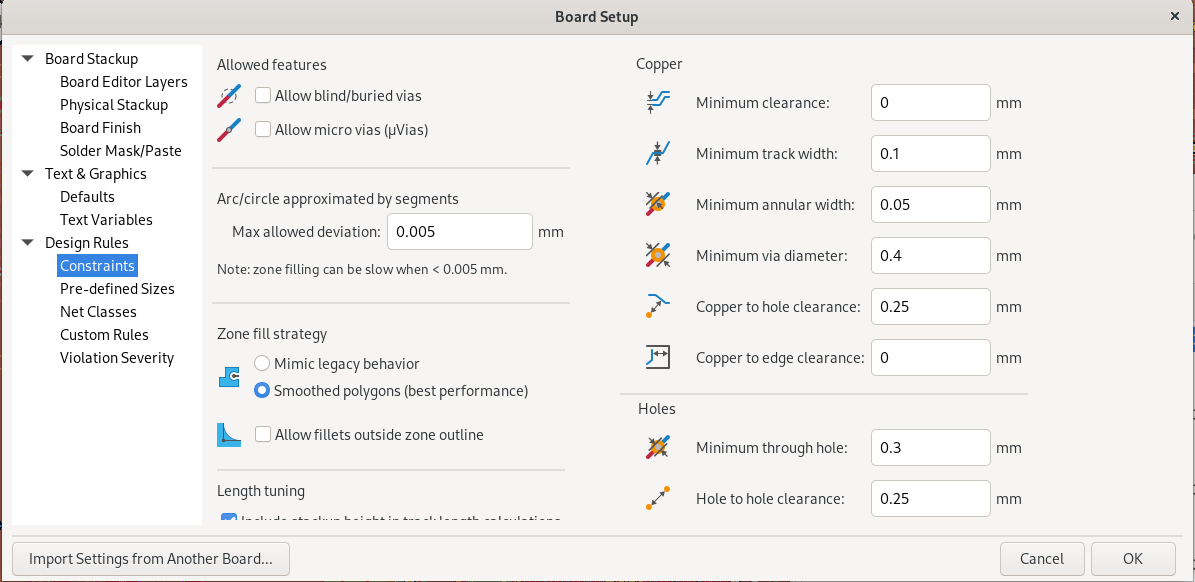Click the minimum annular width icon
Image resolution: width=1195 pixels, height=582 pixels.
657,204
